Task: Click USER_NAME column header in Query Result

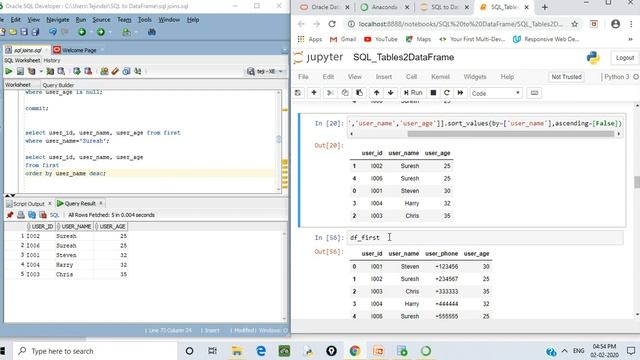Action: pos(74,227)
